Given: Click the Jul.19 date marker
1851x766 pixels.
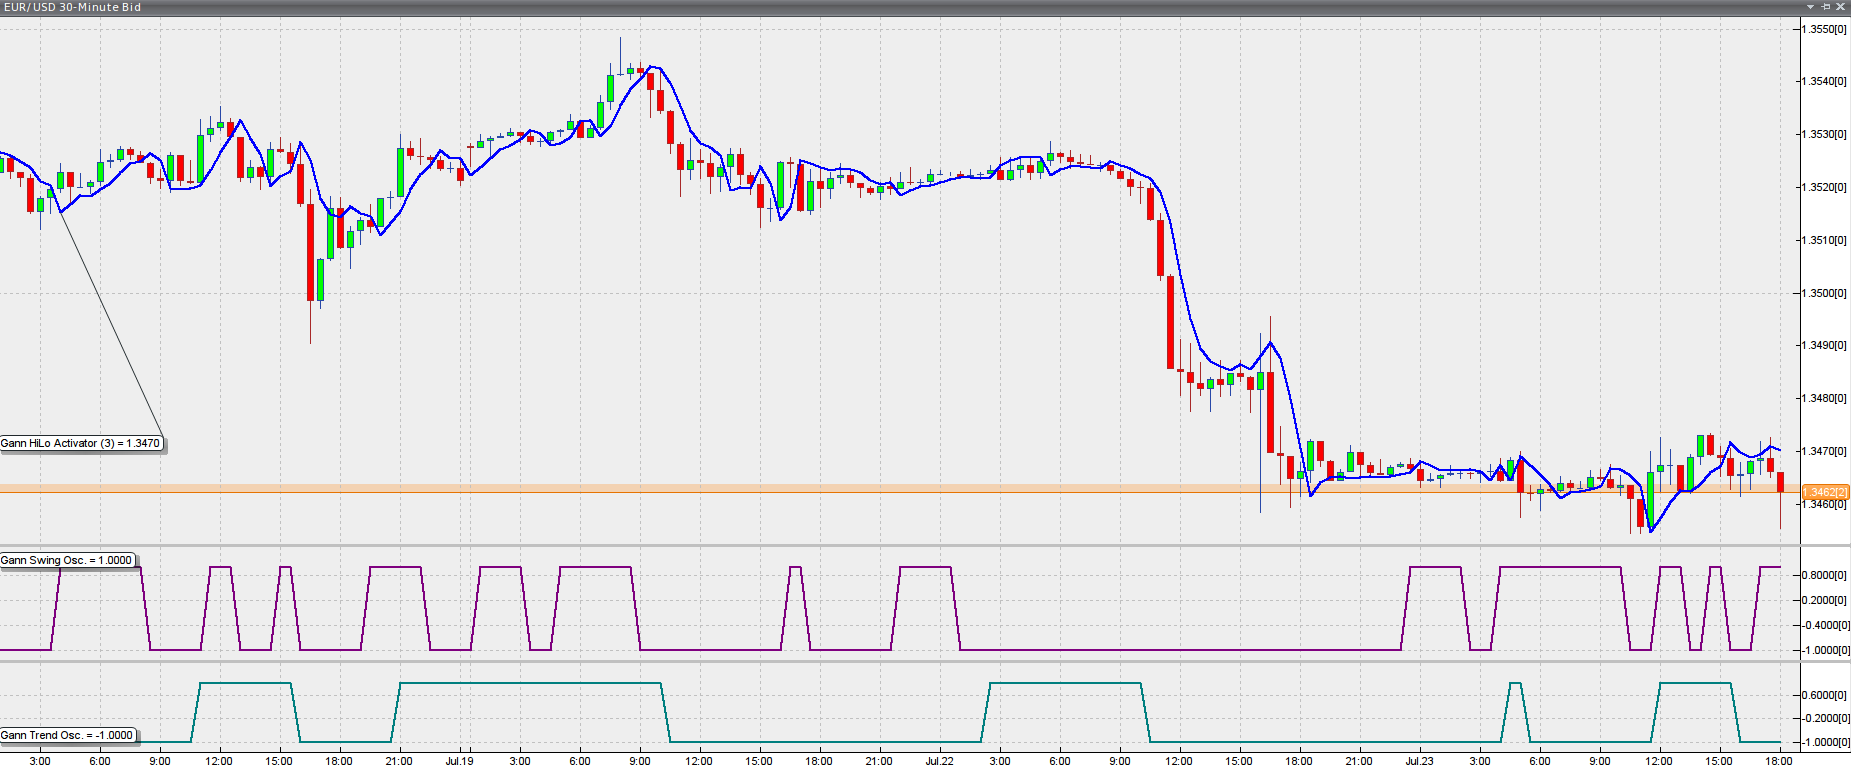Looking at the screenshot, I should tap(459, 761).
